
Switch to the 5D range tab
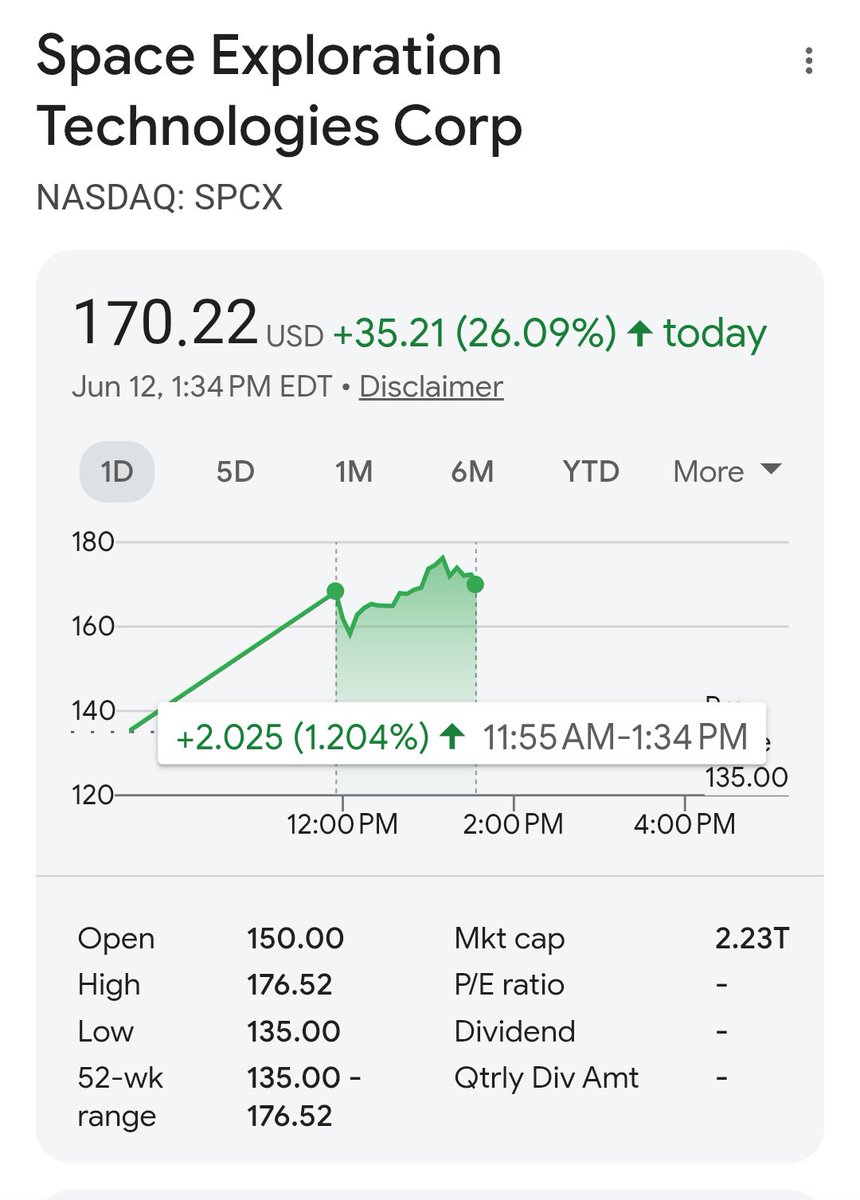click(x=235, y=471)
